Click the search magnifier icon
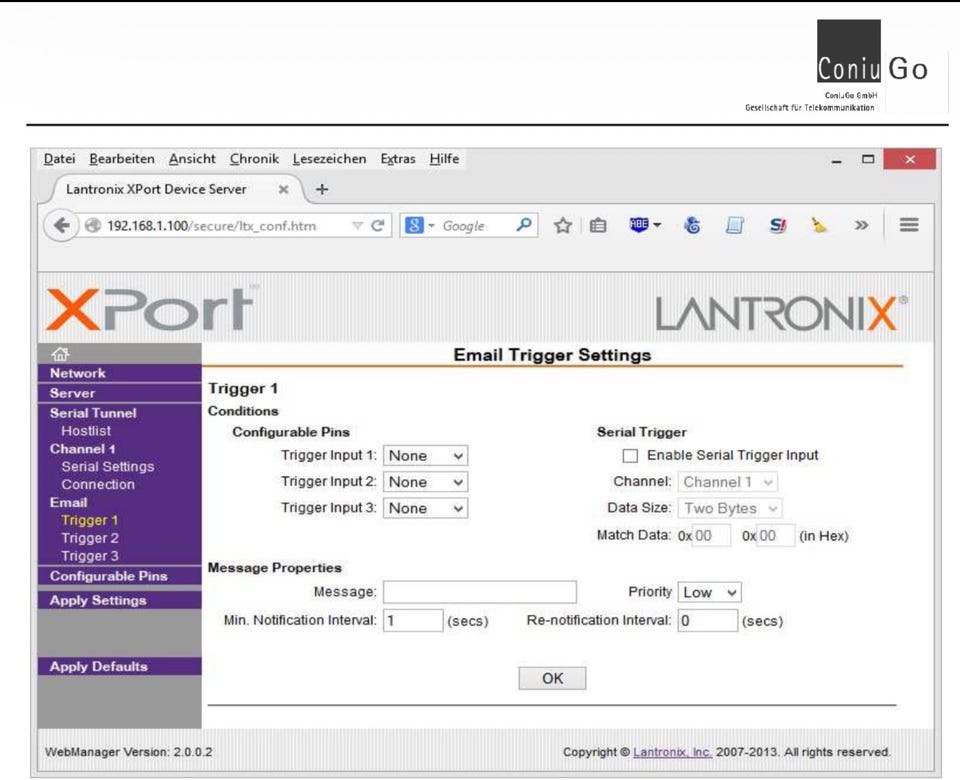 tap(523, 225)
